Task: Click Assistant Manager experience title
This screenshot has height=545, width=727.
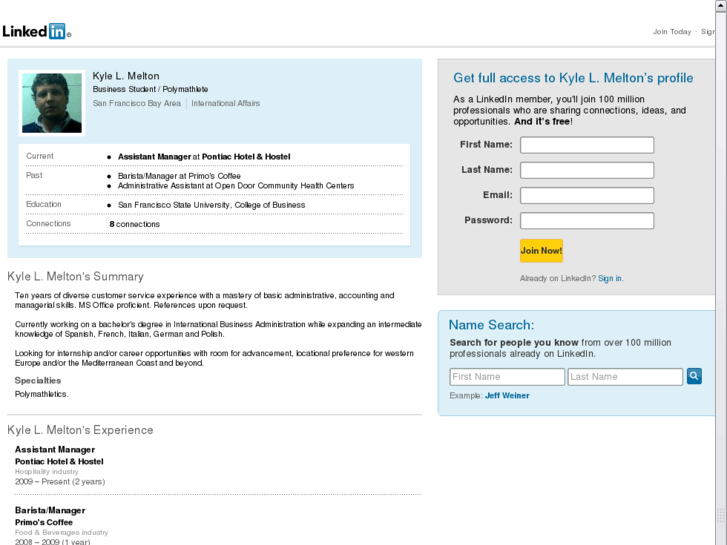Action: [55, 449]
